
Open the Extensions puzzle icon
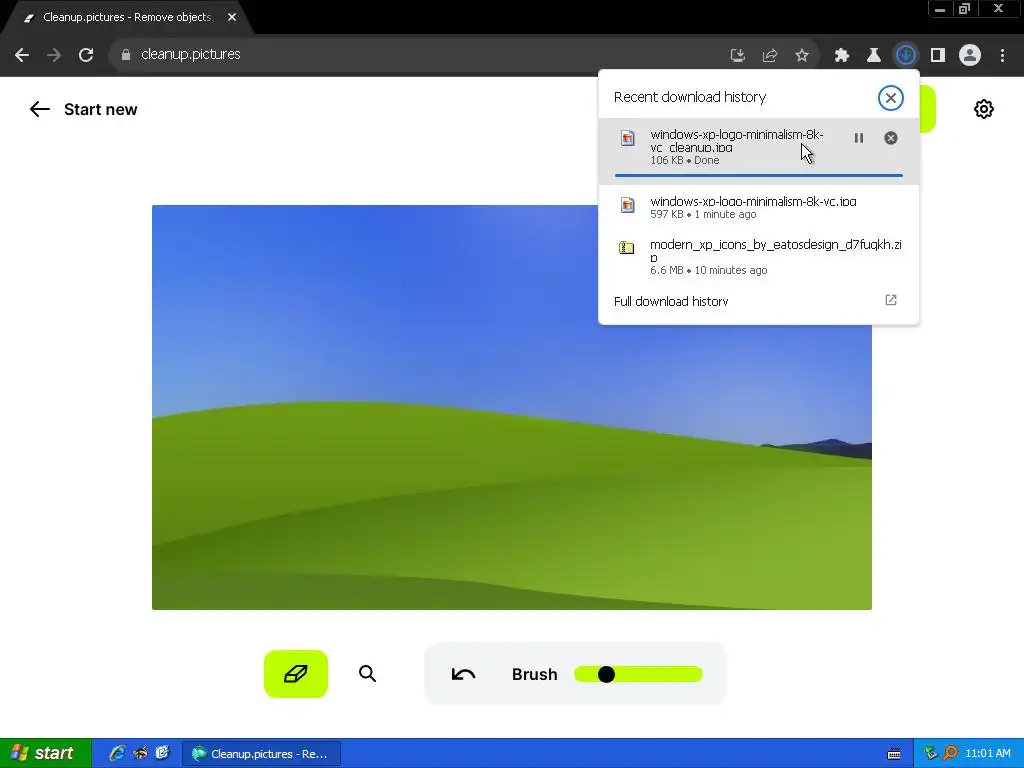pyautogui.click(x=842, y=55)
